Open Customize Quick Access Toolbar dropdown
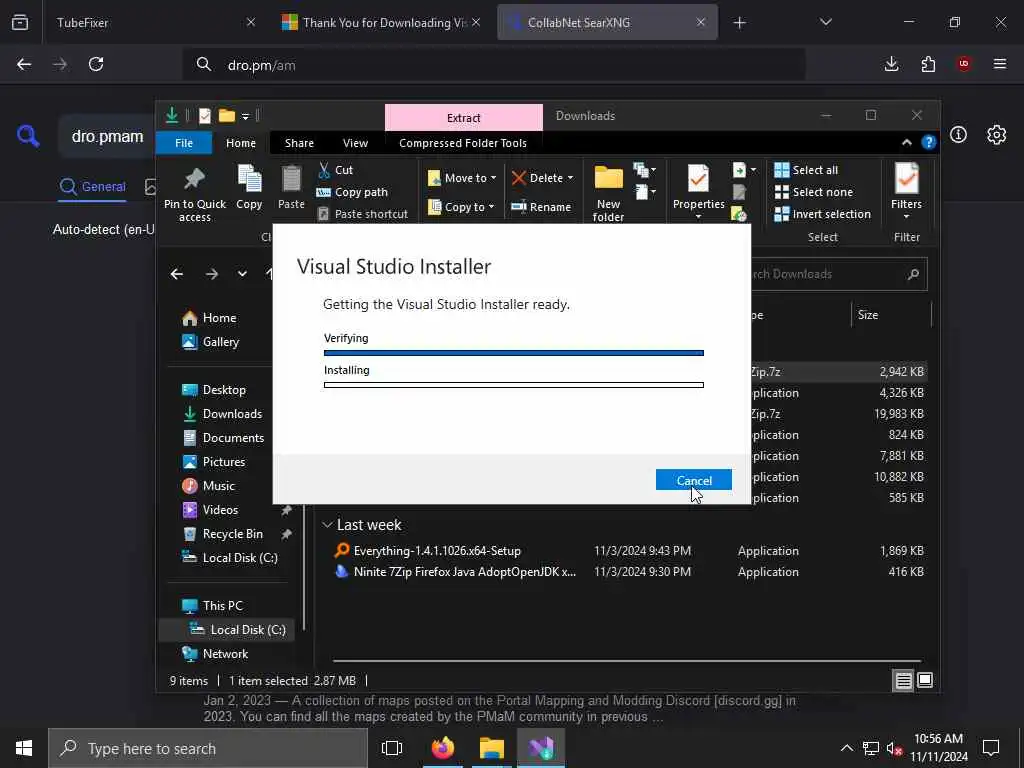Image resolution: width=1024 pixels, height=768 pixels. (246, 116)
